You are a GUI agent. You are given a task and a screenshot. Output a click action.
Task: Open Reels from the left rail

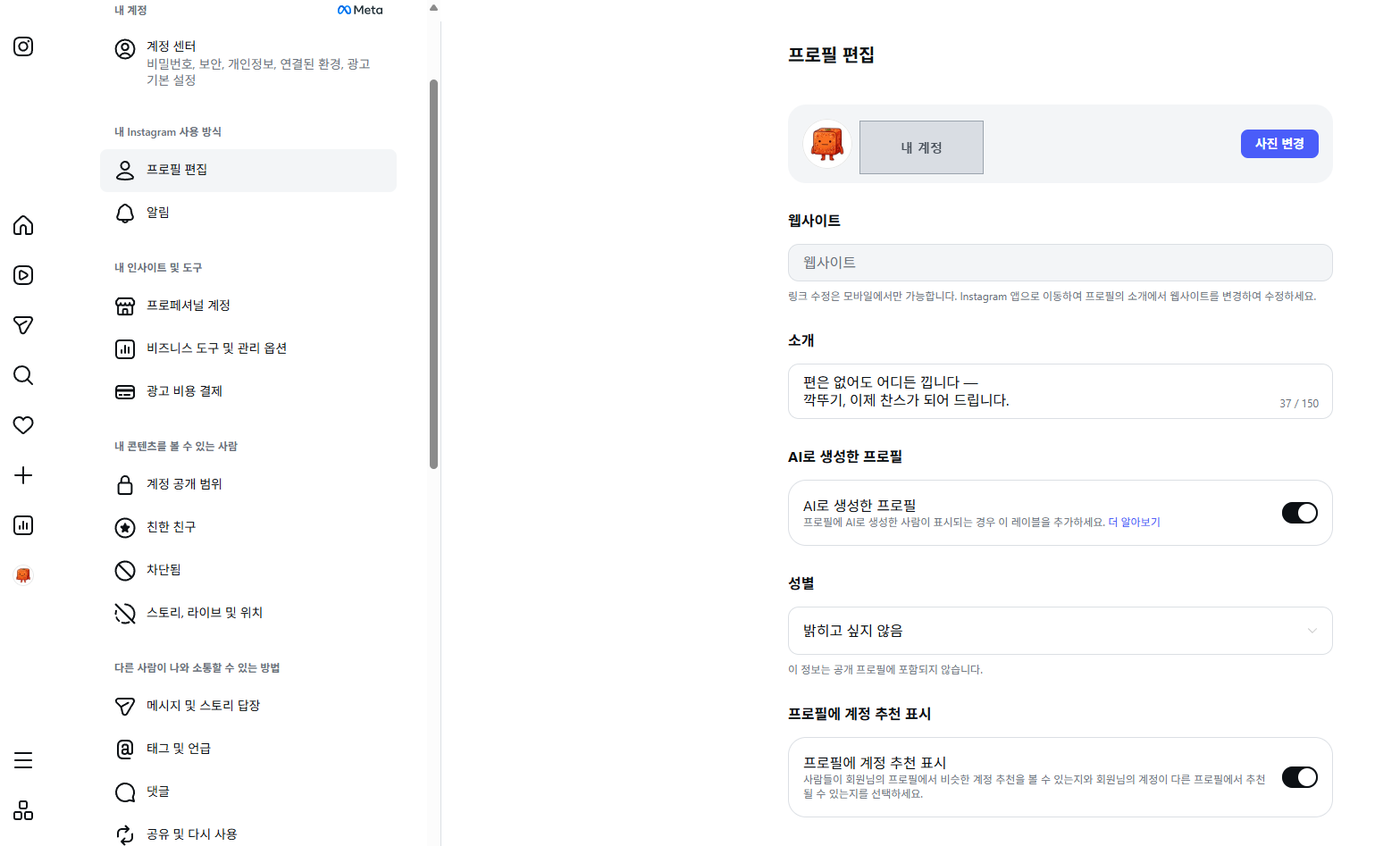[x=23, y=275]
